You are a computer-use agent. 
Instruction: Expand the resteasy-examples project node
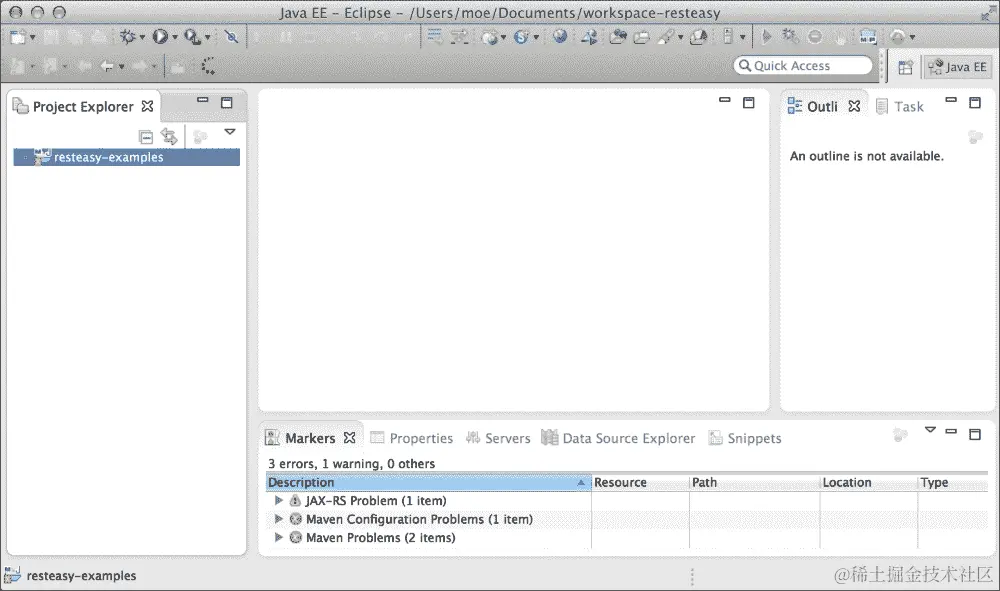coord(25,157)
